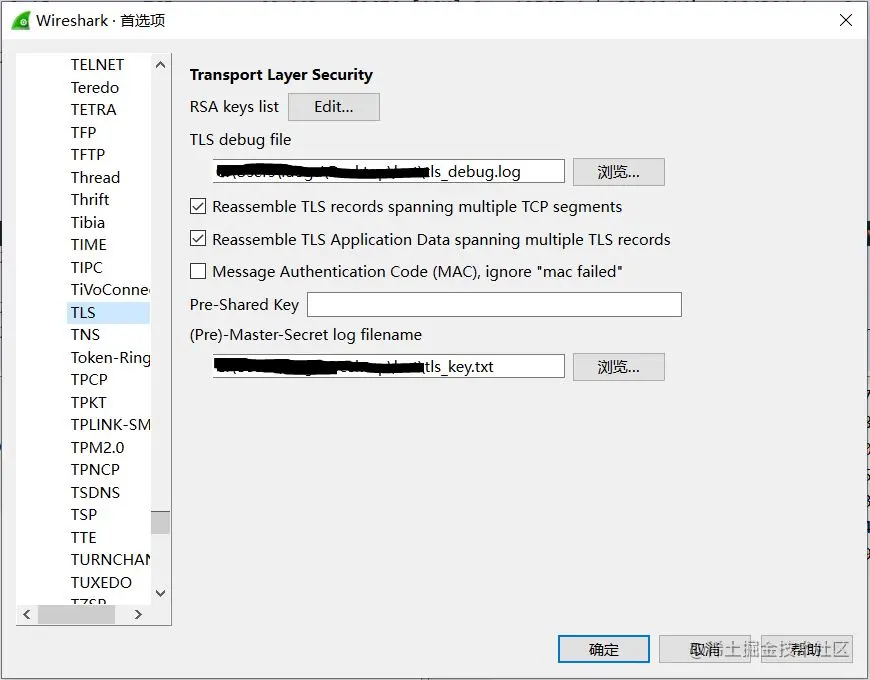The width and height of the screenshot is (870, 680).
Task: Select TFP protocol entry
Action: (x=84, y=133)
